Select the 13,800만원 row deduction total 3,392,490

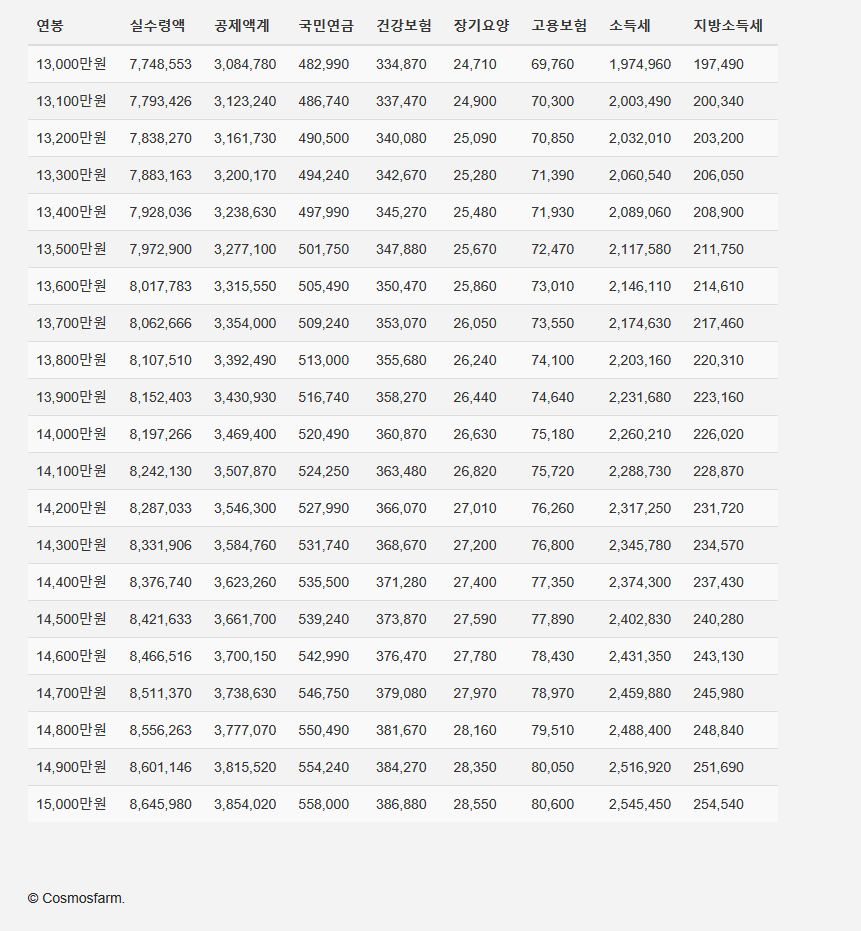(x=245, y=360)
